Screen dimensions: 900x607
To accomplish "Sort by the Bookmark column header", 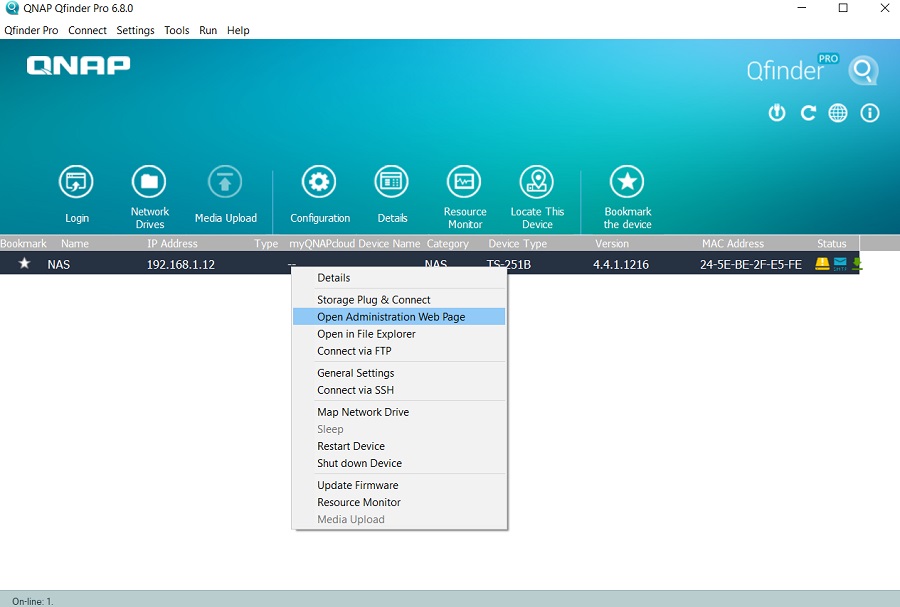I will click(x=24, y=243).
